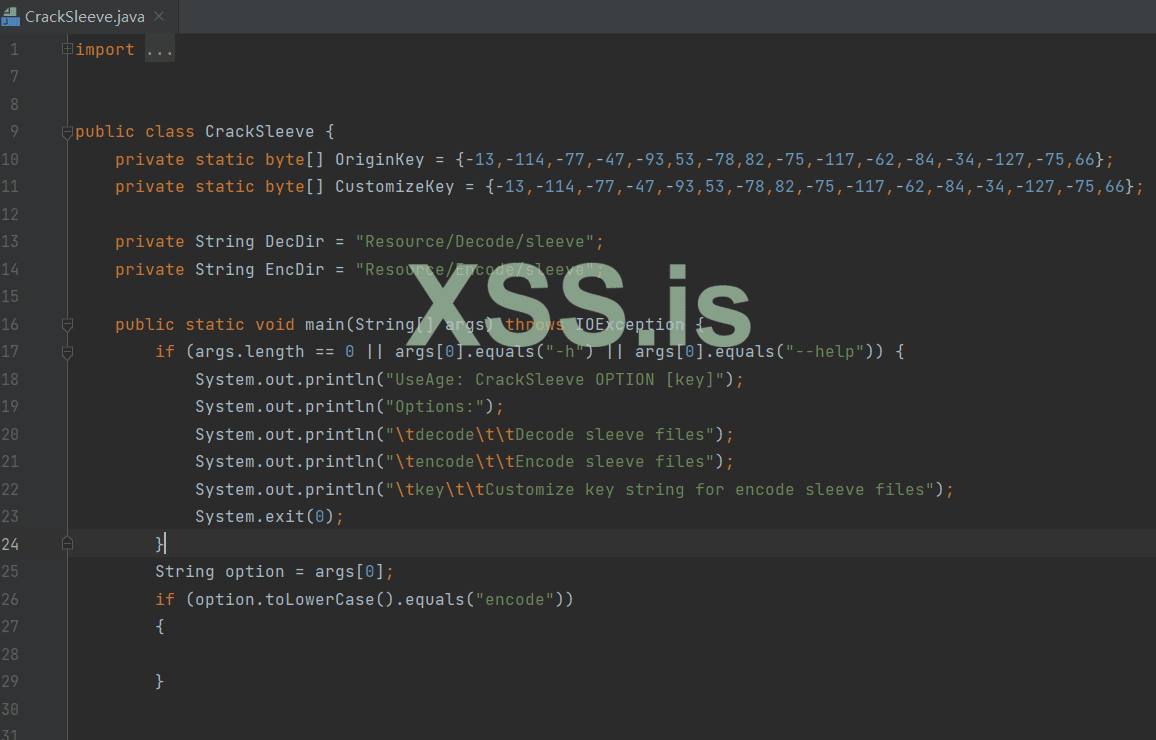Screen dimensions: 1156x740
Task: Click the "UseAge: CrackSleeve OPTION [key]" string
Action: pyautogui.click(x=555, y=380)
